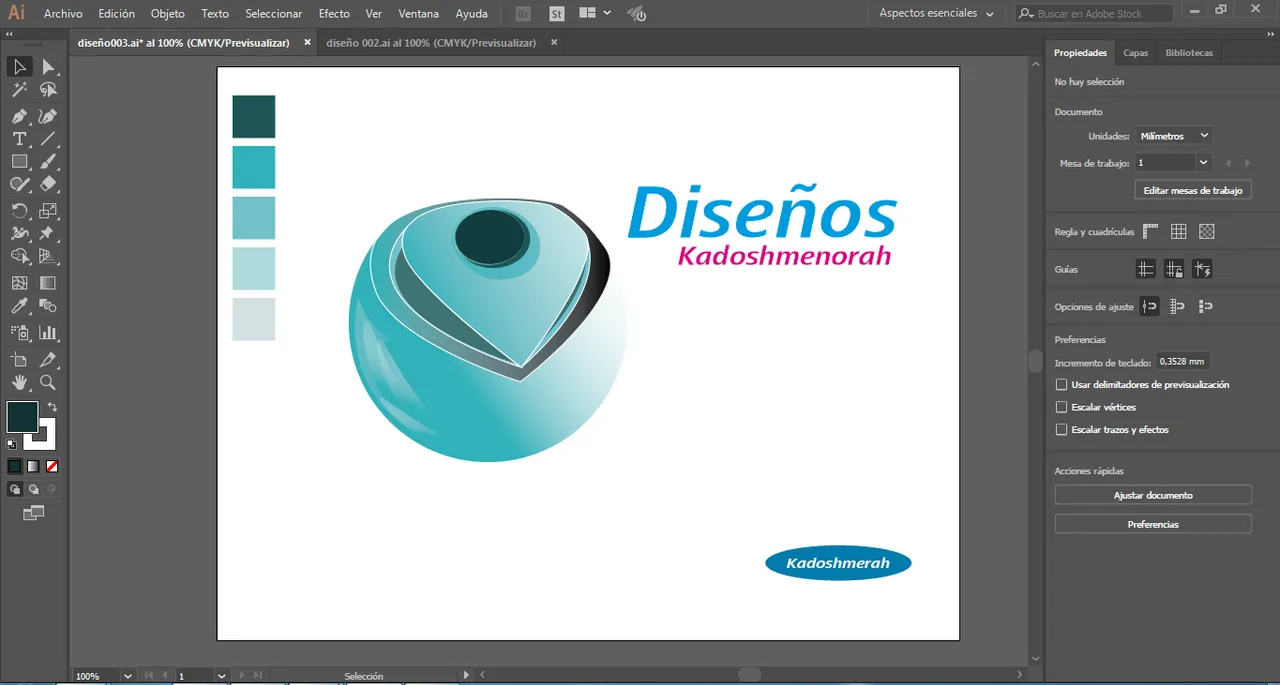Toggle Escalar trazos y efectos checkbox
1280x685 pixels.
click(1062, 430)
